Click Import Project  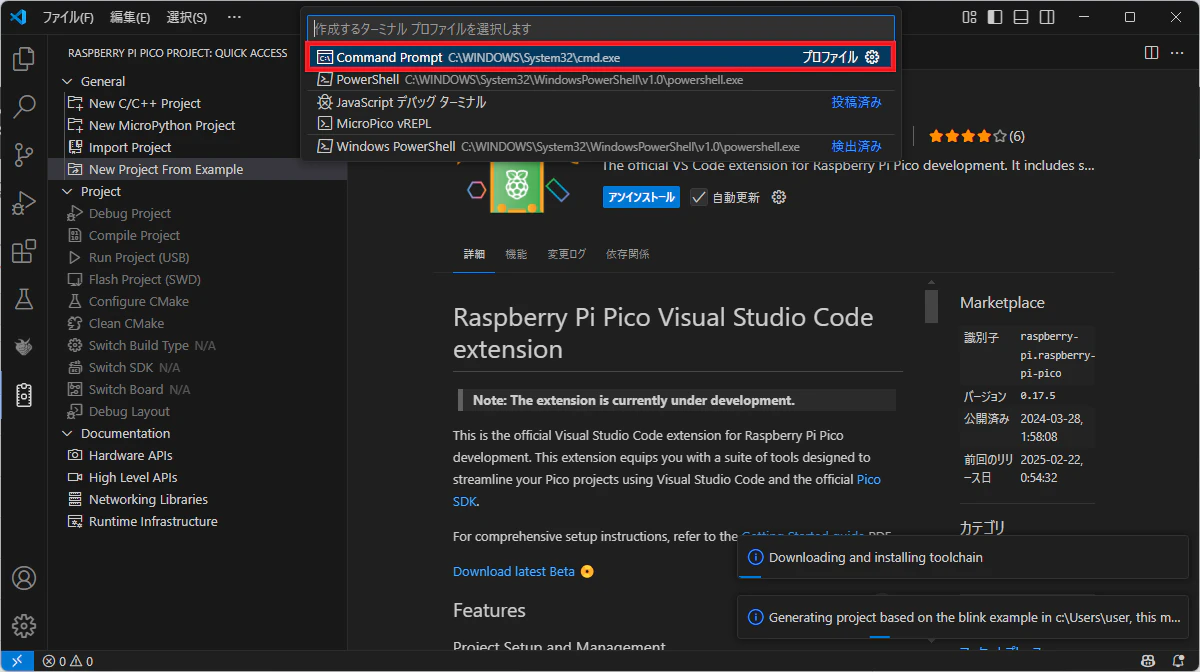[130, 147]
